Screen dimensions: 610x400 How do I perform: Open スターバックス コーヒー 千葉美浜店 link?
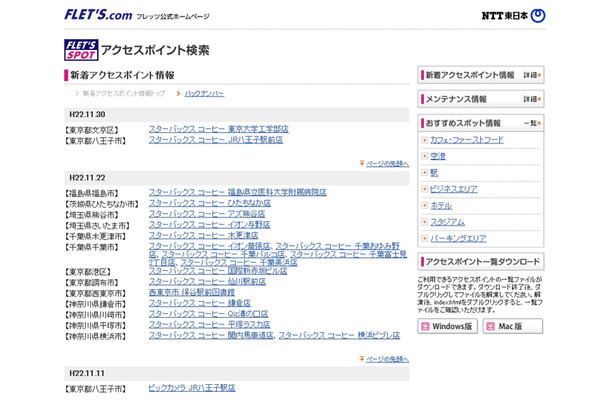click(x=239, y=263)
